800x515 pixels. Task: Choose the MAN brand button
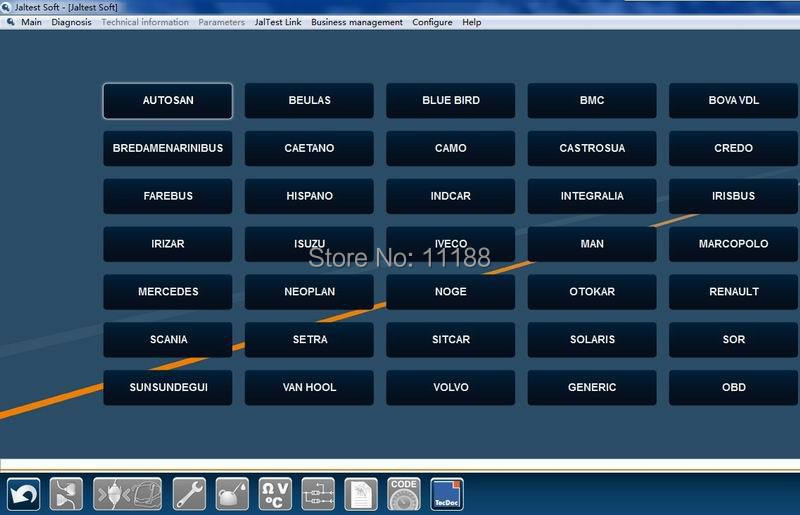[592, 244]
